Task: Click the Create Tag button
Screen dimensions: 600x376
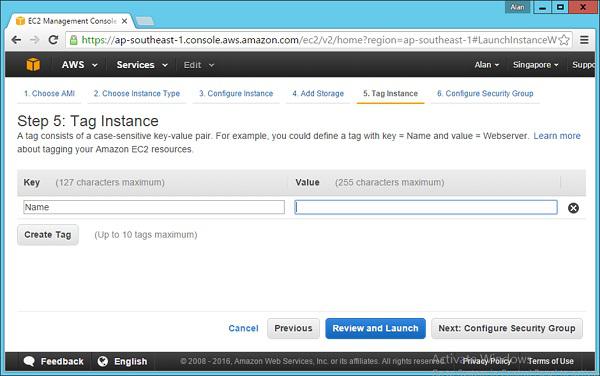Action: coord(48,234)
